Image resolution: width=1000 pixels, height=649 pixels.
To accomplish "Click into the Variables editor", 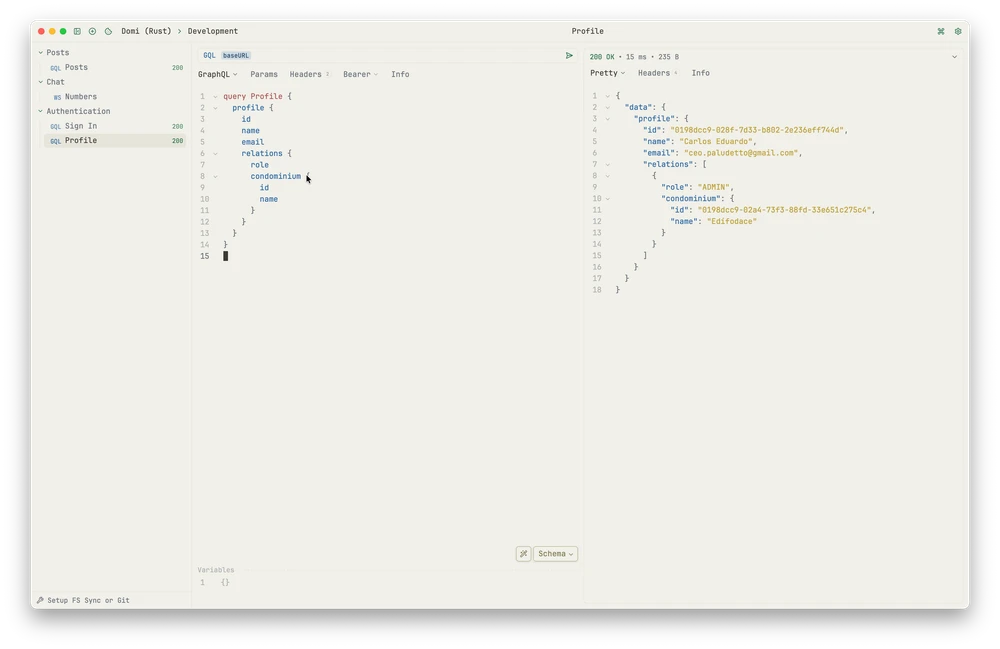I will pyautogui.click(x=387, y=583).
